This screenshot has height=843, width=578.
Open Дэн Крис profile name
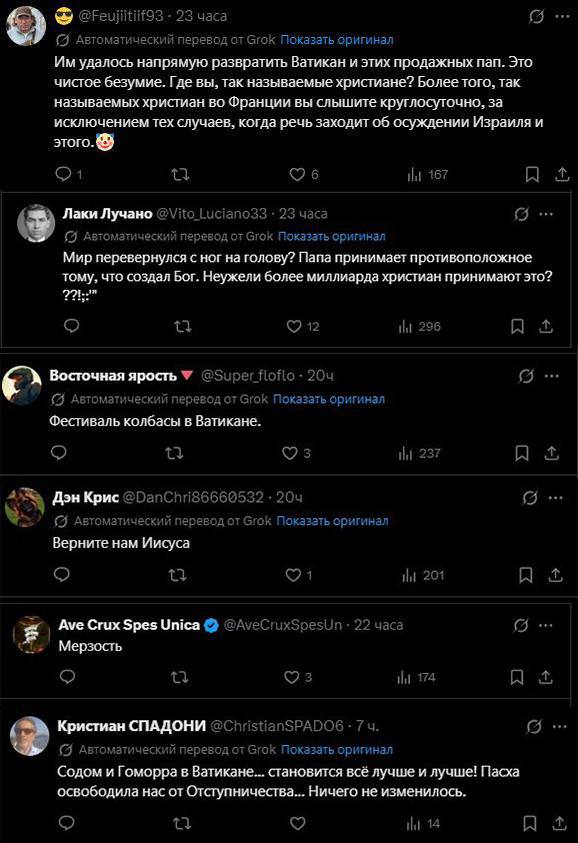coord(85,497)
